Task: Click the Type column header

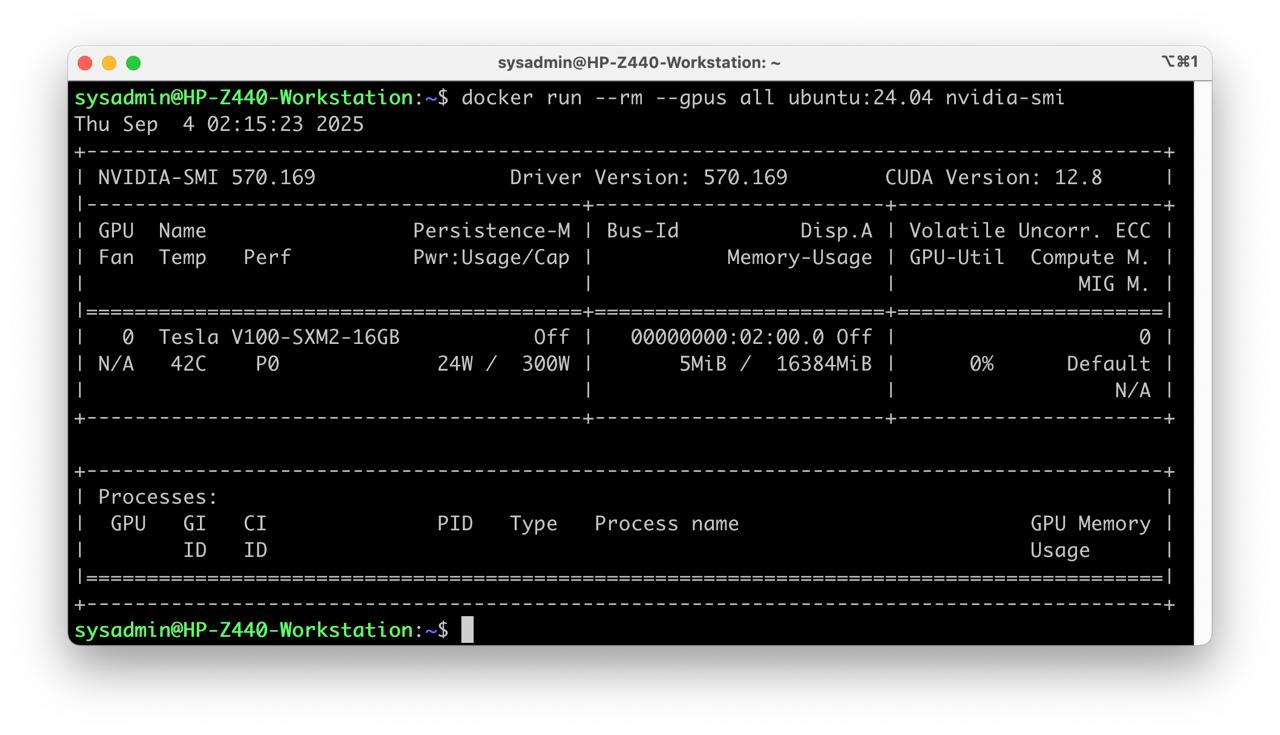Action: (533, 524)
